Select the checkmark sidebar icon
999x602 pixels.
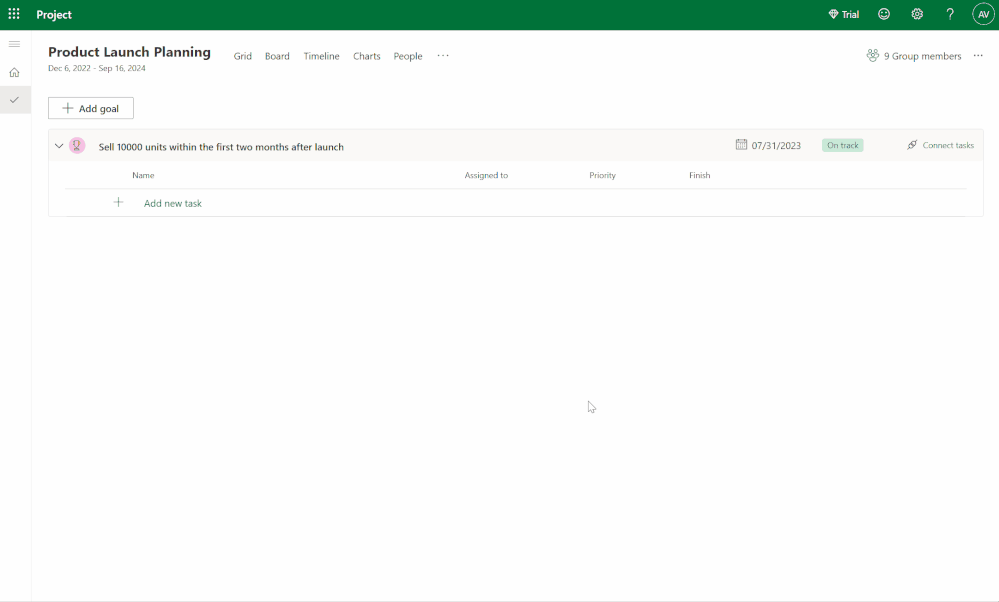pos(14,100)
